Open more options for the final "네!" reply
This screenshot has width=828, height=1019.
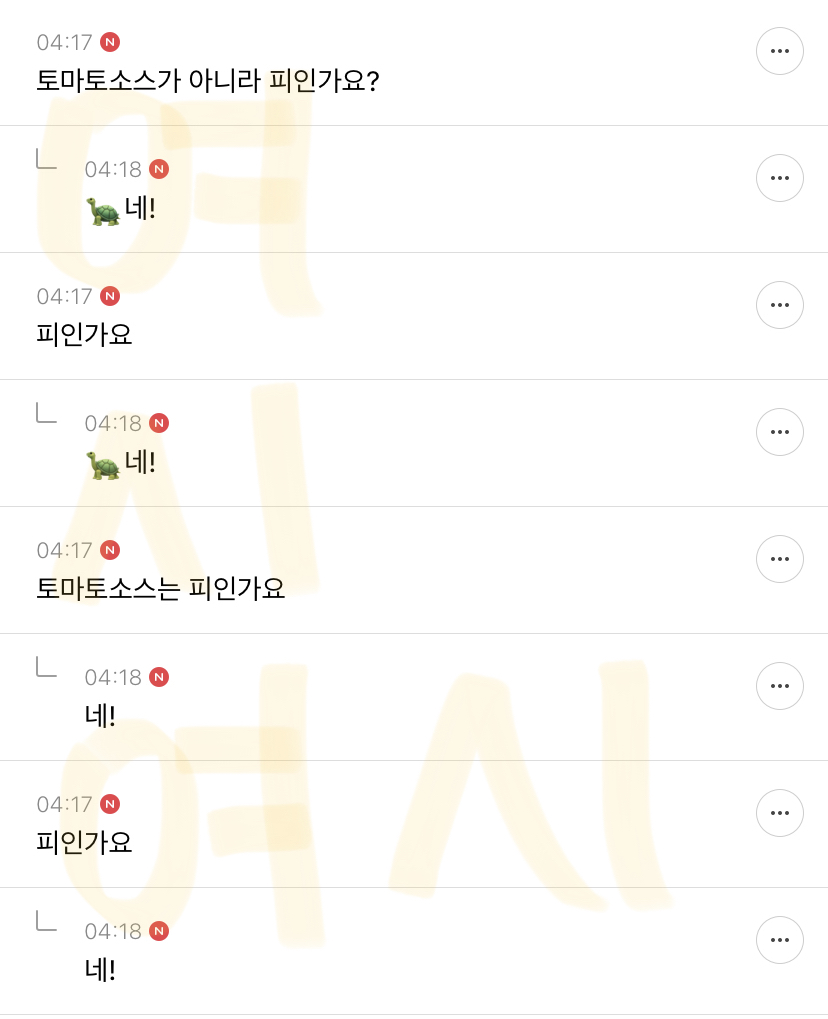tap(779, 940)
